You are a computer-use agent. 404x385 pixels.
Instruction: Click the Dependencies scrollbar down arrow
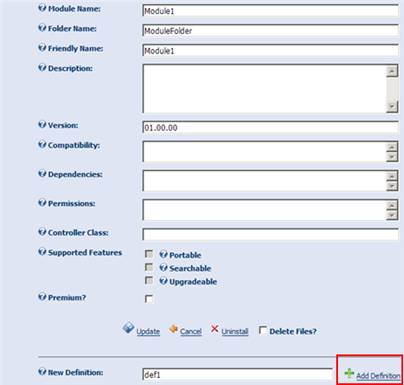pyautogui.click(x=392, y=185)
